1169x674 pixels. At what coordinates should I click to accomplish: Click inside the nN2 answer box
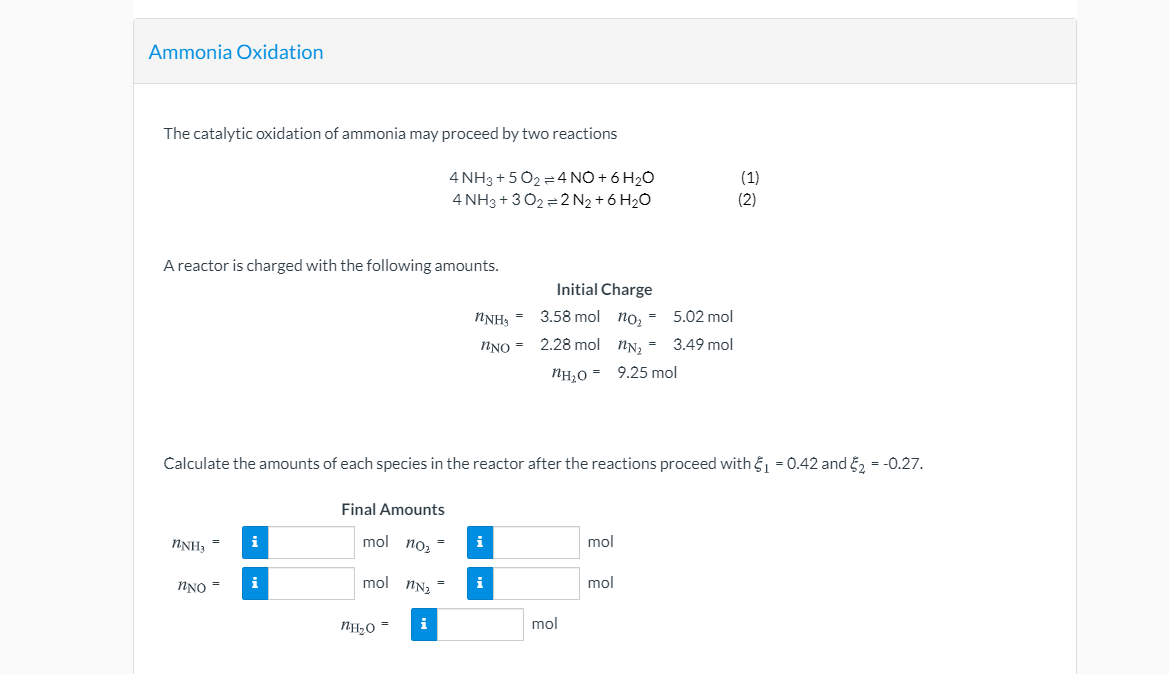pos(535,582)
